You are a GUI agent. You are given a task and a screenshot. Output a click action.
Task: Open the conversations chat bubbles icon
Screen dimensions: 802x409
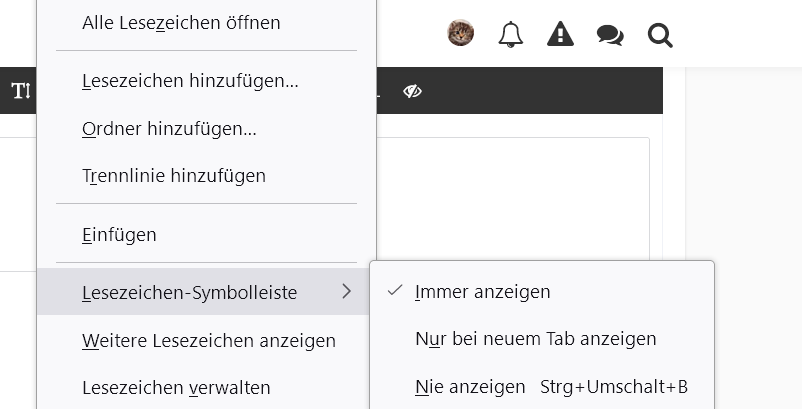click(610, 36)
